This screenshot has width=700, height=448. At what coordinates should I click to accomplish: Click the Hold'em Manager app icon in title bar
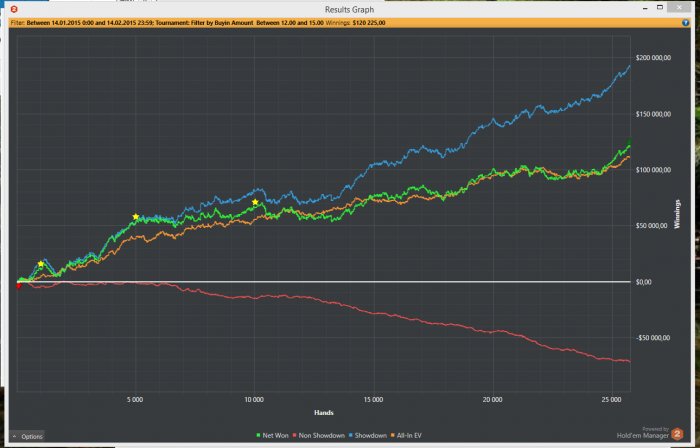tap(14, 9)
